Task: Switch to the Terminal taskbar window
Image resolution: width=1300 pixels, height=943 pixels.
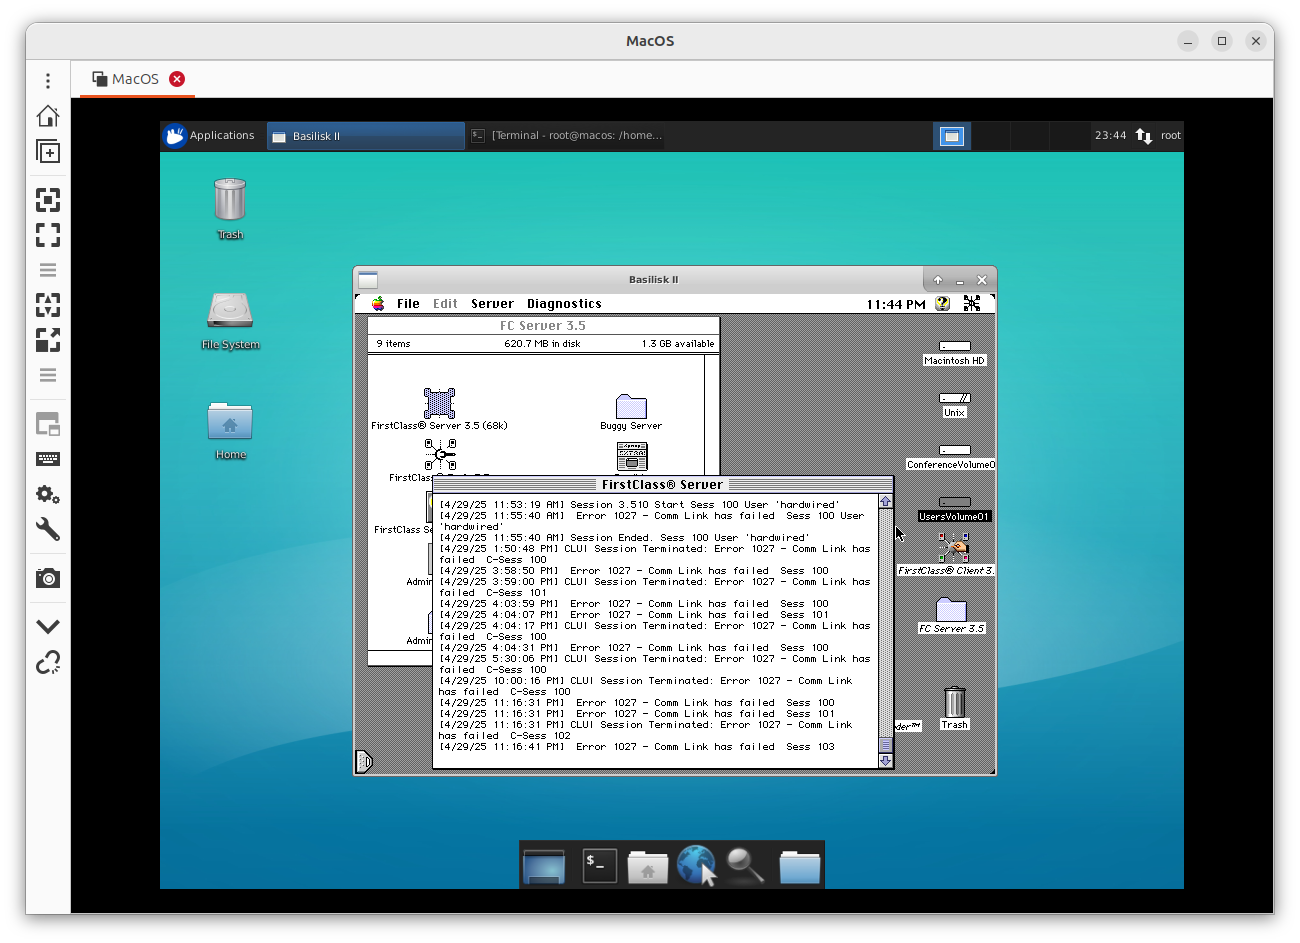Action: point(566,136)
